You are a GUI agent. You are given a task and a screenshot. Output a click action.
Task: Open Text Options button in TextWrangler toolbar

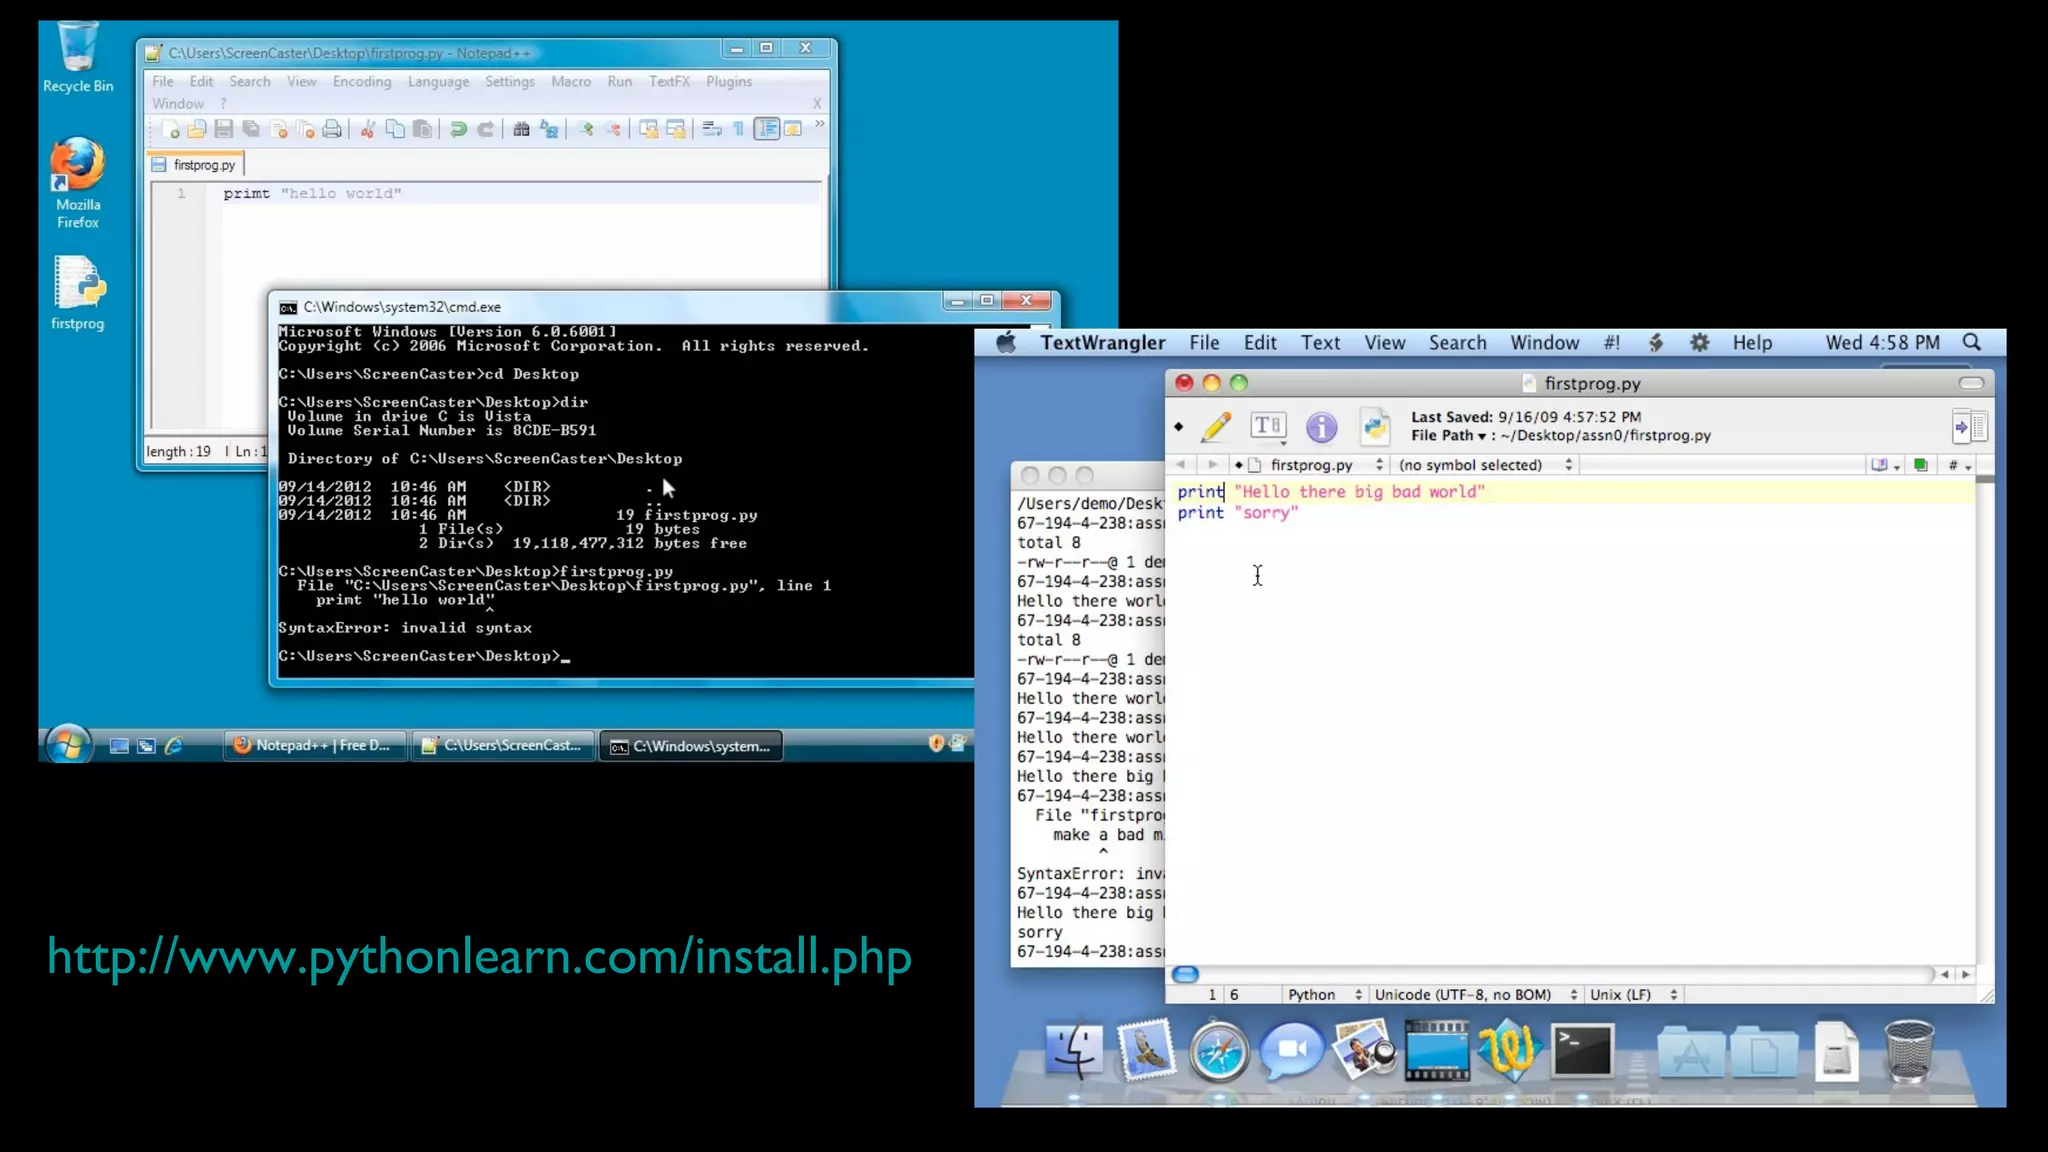click(1268, 427)
